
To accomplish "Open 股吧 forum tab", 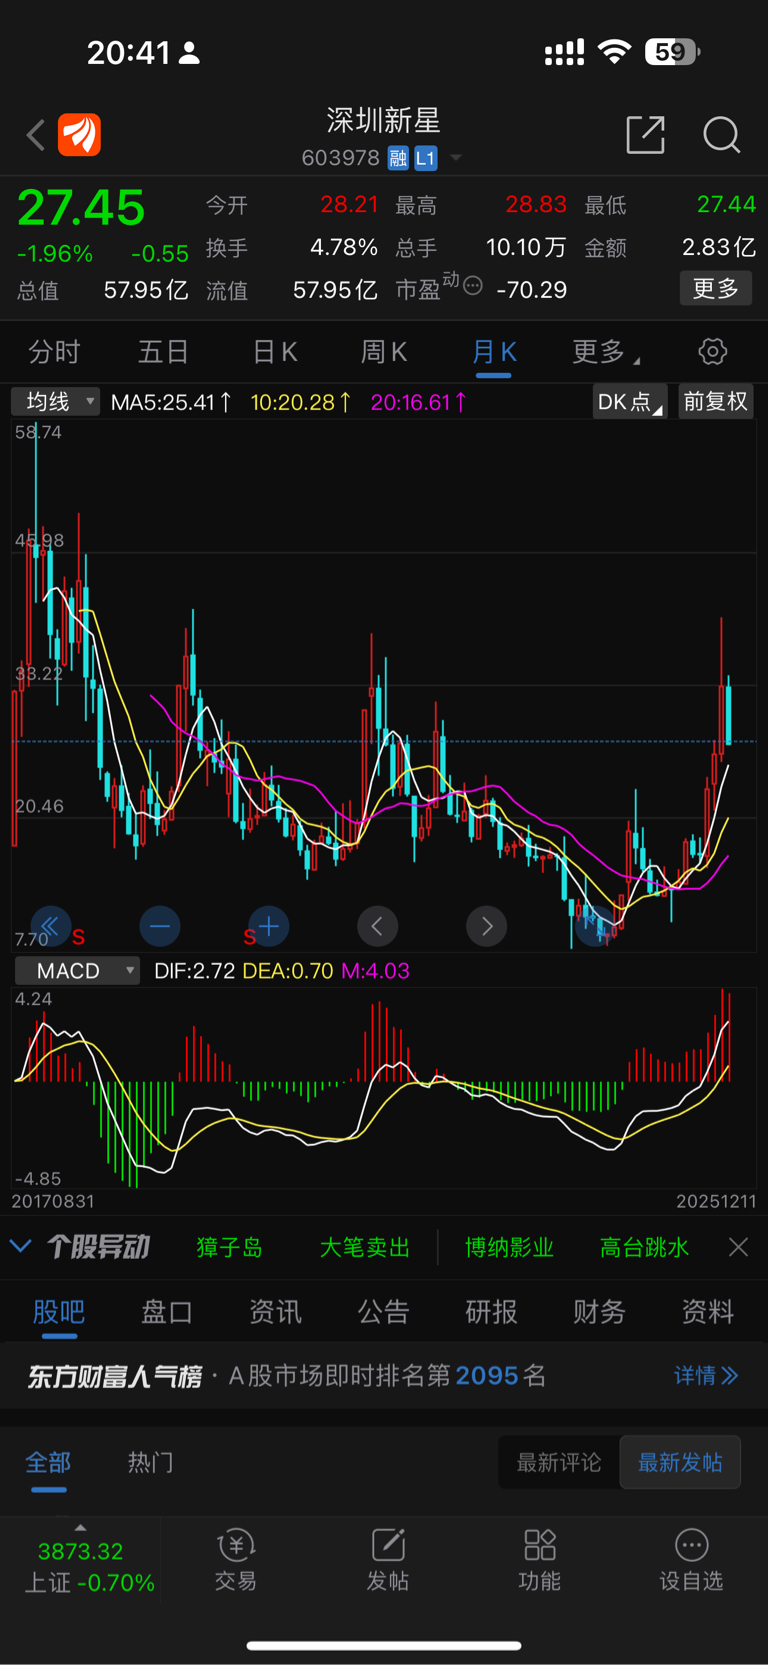I will coord(59,1311).
